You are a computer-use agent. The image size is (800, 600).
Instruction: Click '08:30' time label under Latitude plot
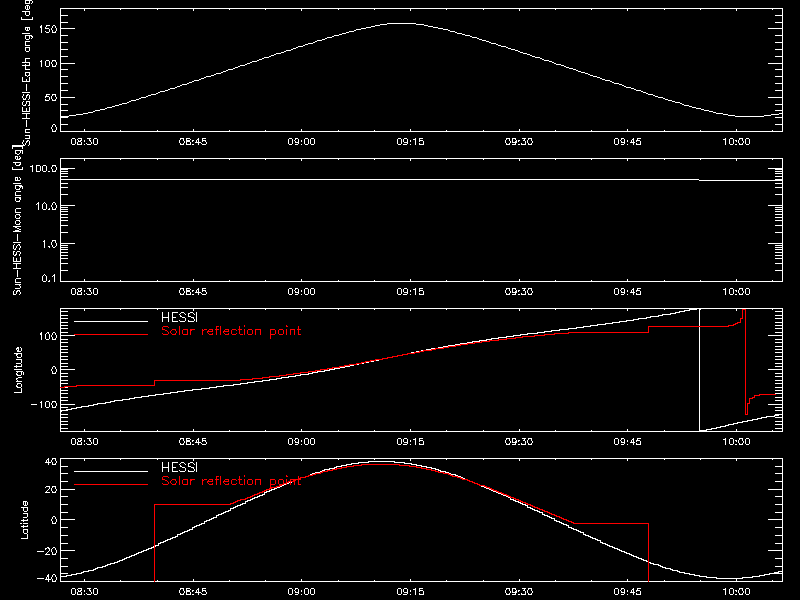84,592
